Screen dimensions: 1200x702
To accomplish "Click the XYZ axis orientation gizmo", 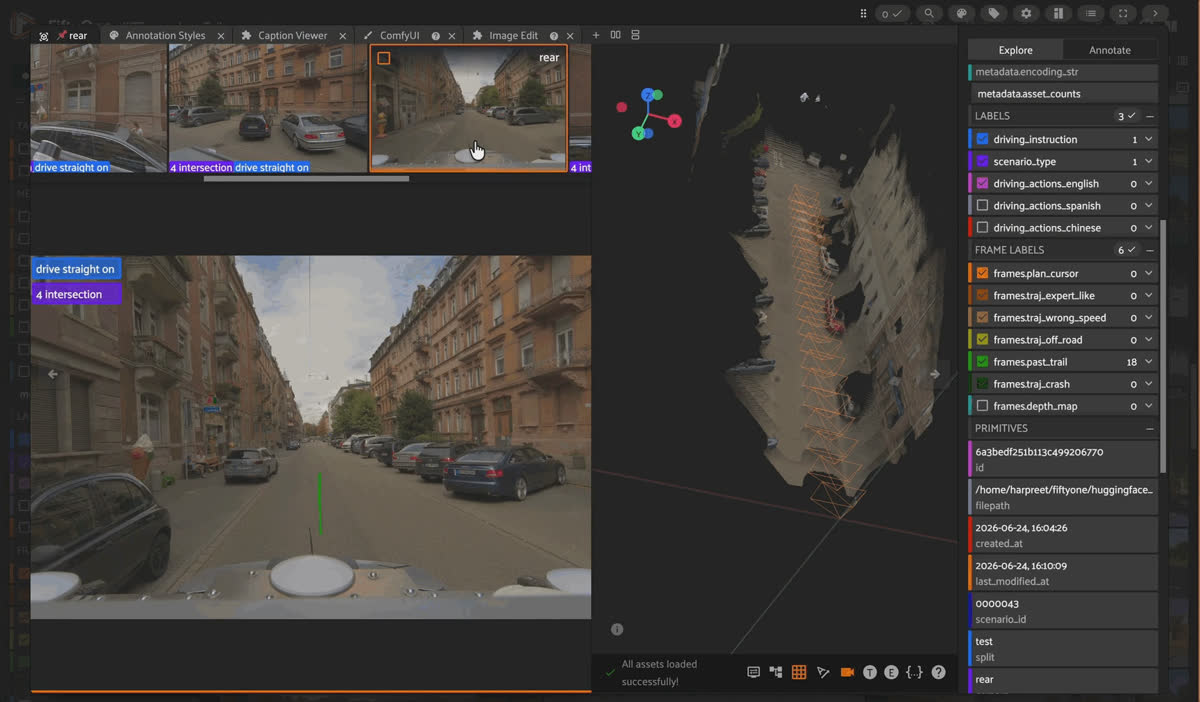I will tap(648, 113).
